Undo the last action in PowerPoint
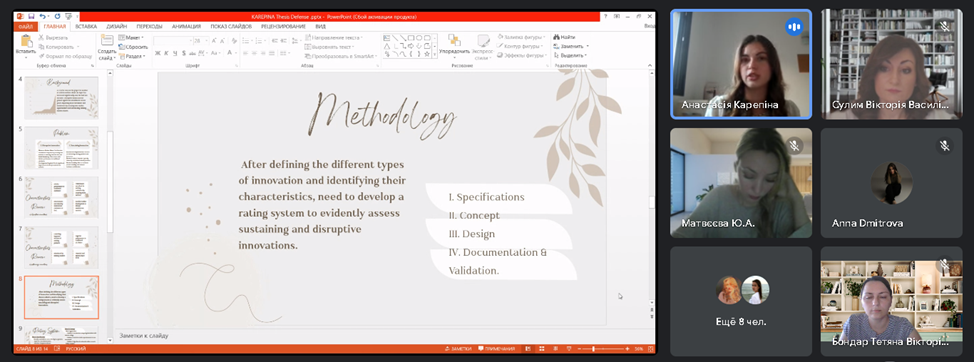The image size is (974, 362). [43, 16]
